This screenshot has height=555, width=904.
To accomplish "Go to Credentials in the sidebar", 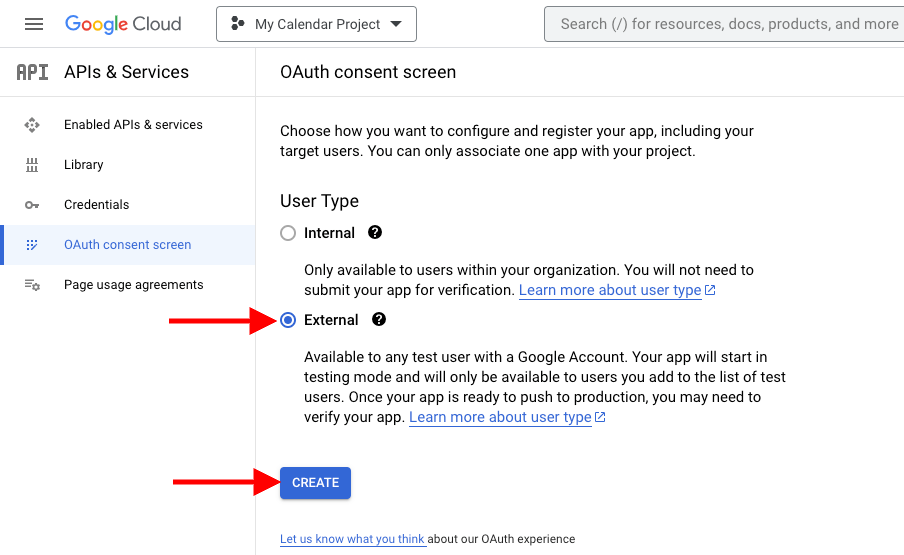I will point(96,205).
